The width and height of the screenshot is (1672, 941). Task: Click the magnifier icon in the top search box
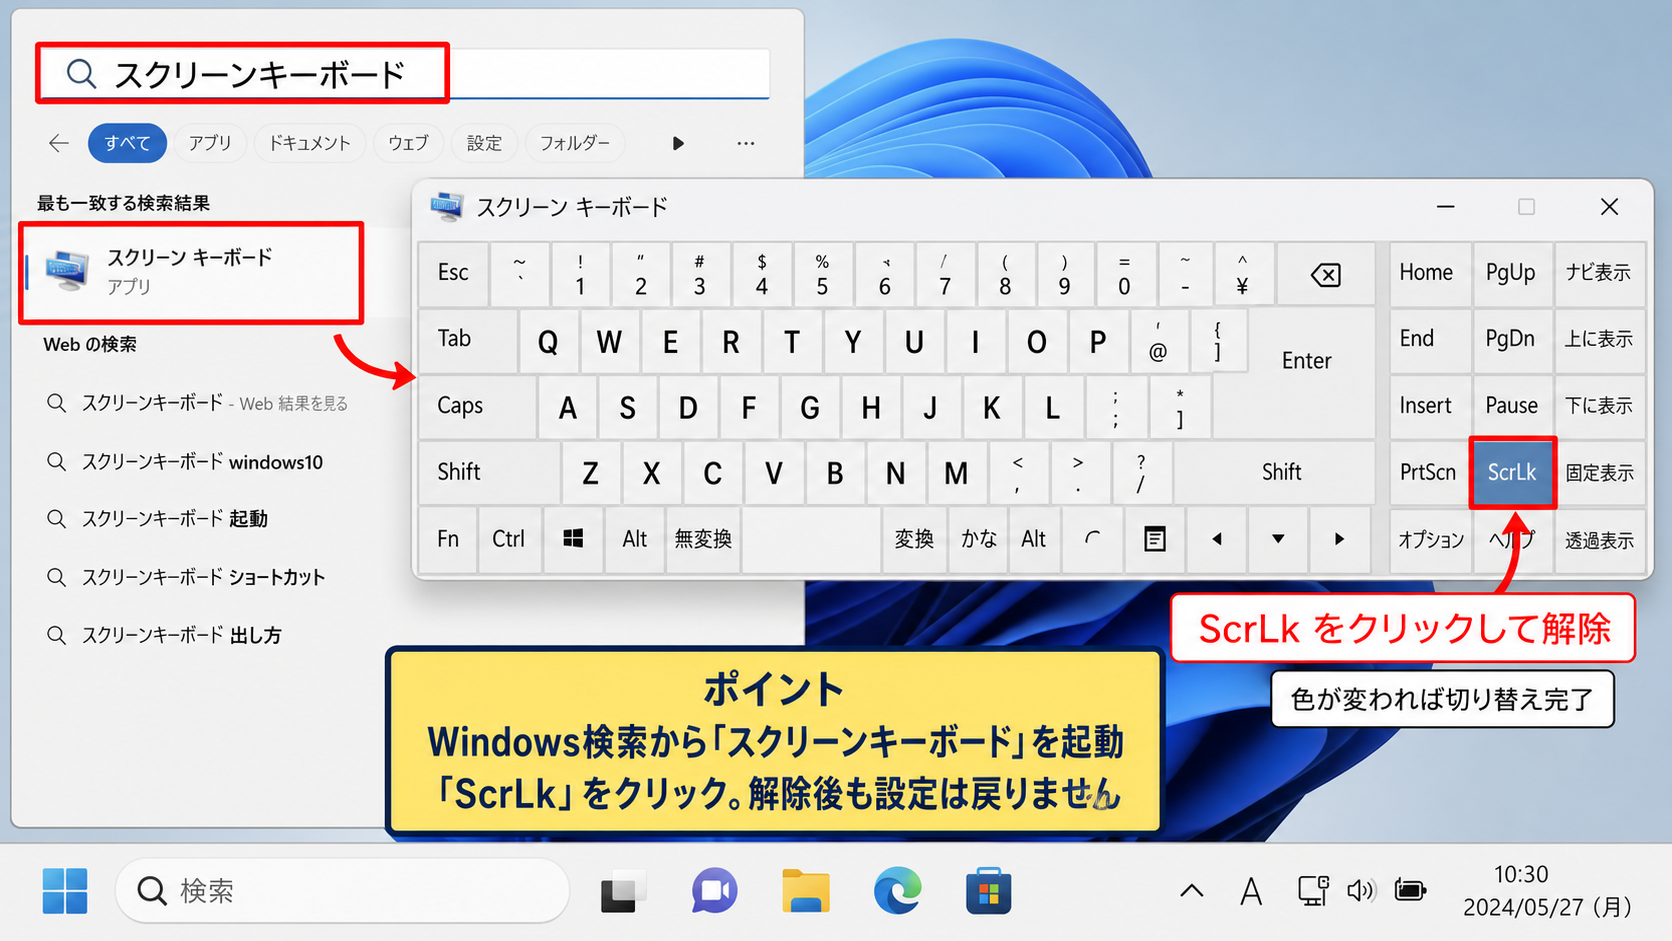[81, 73]
